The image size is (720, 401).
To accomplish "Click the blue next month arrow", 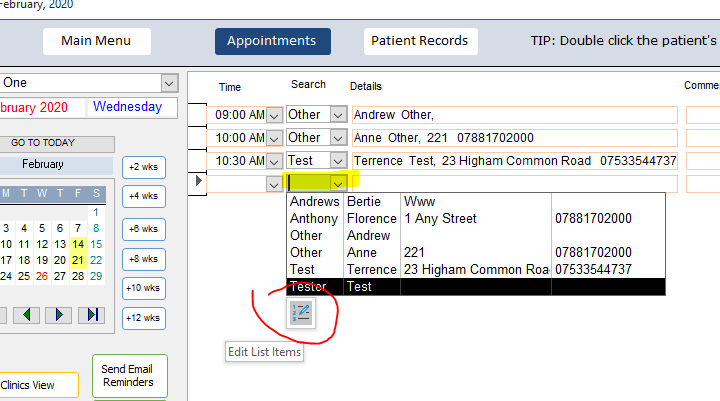I will (x=59, y=315).
